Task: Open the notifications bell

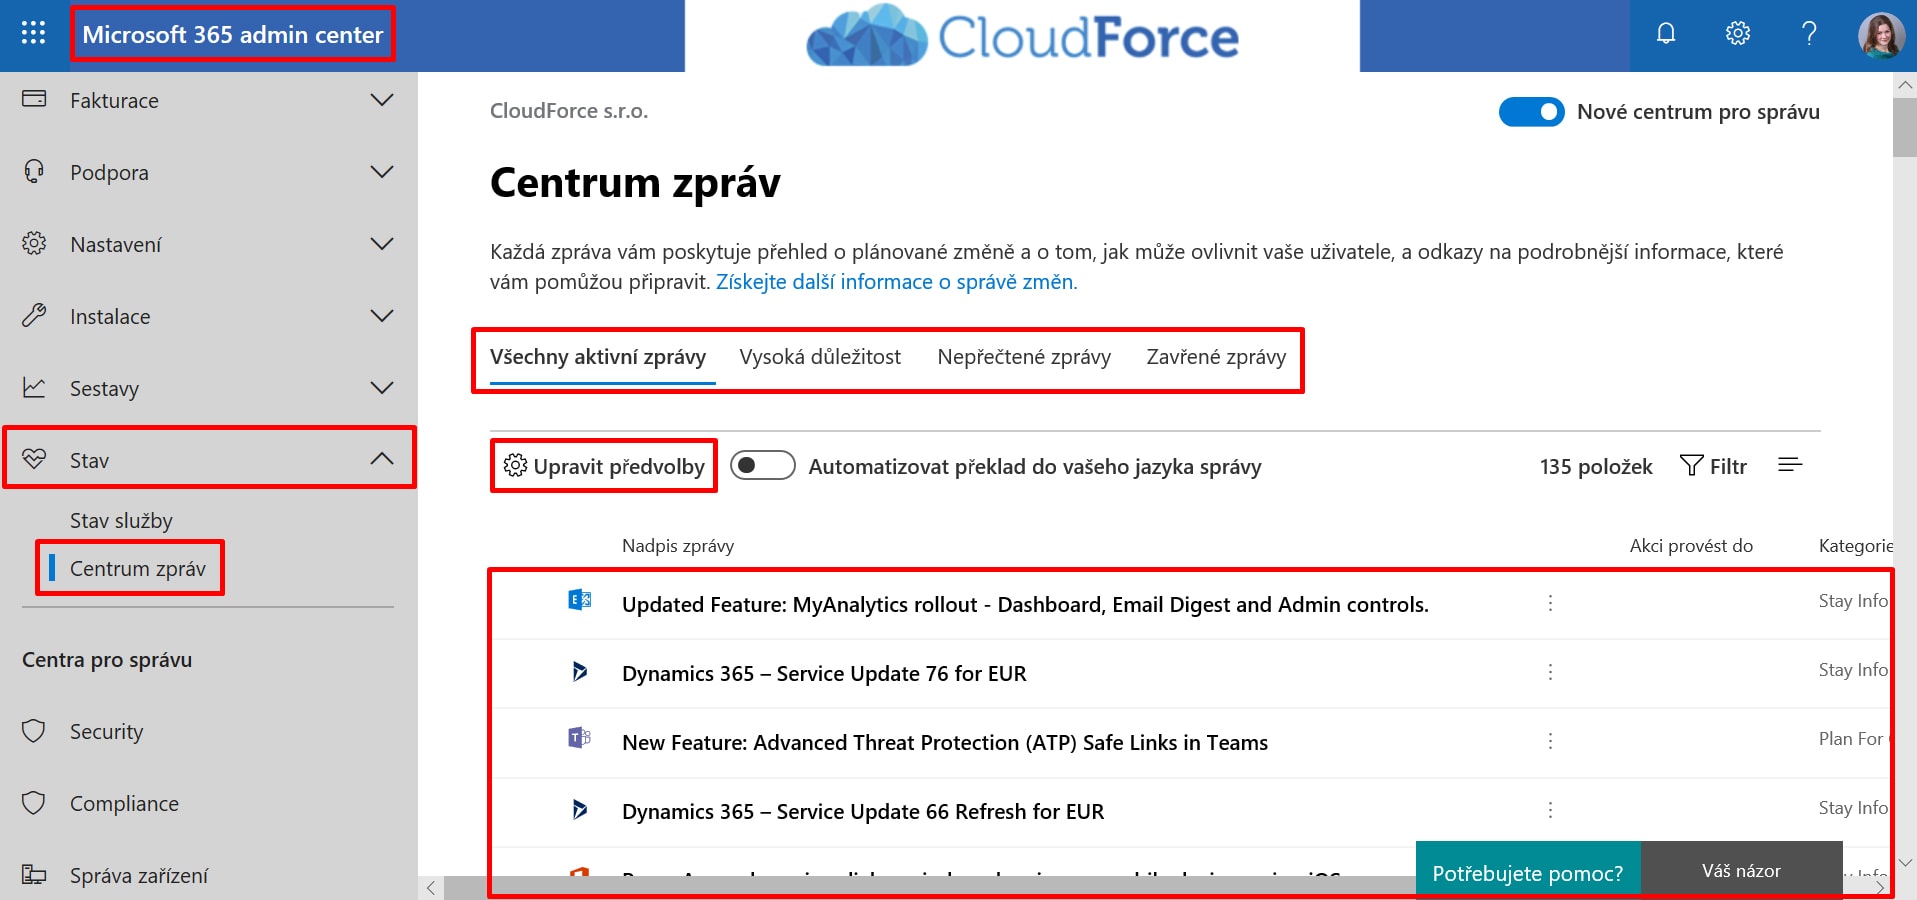Action: coord(1666,34)
